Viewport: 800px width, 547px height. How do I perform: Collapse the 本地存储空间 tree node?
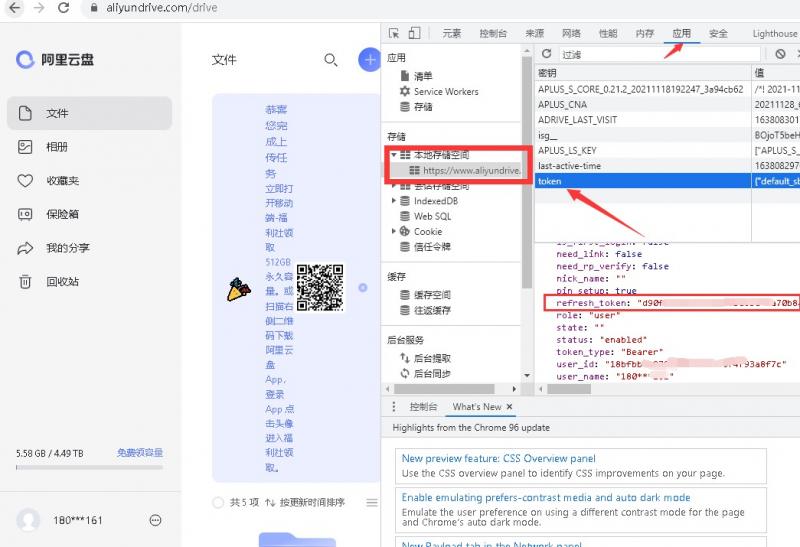coord(393,155)
